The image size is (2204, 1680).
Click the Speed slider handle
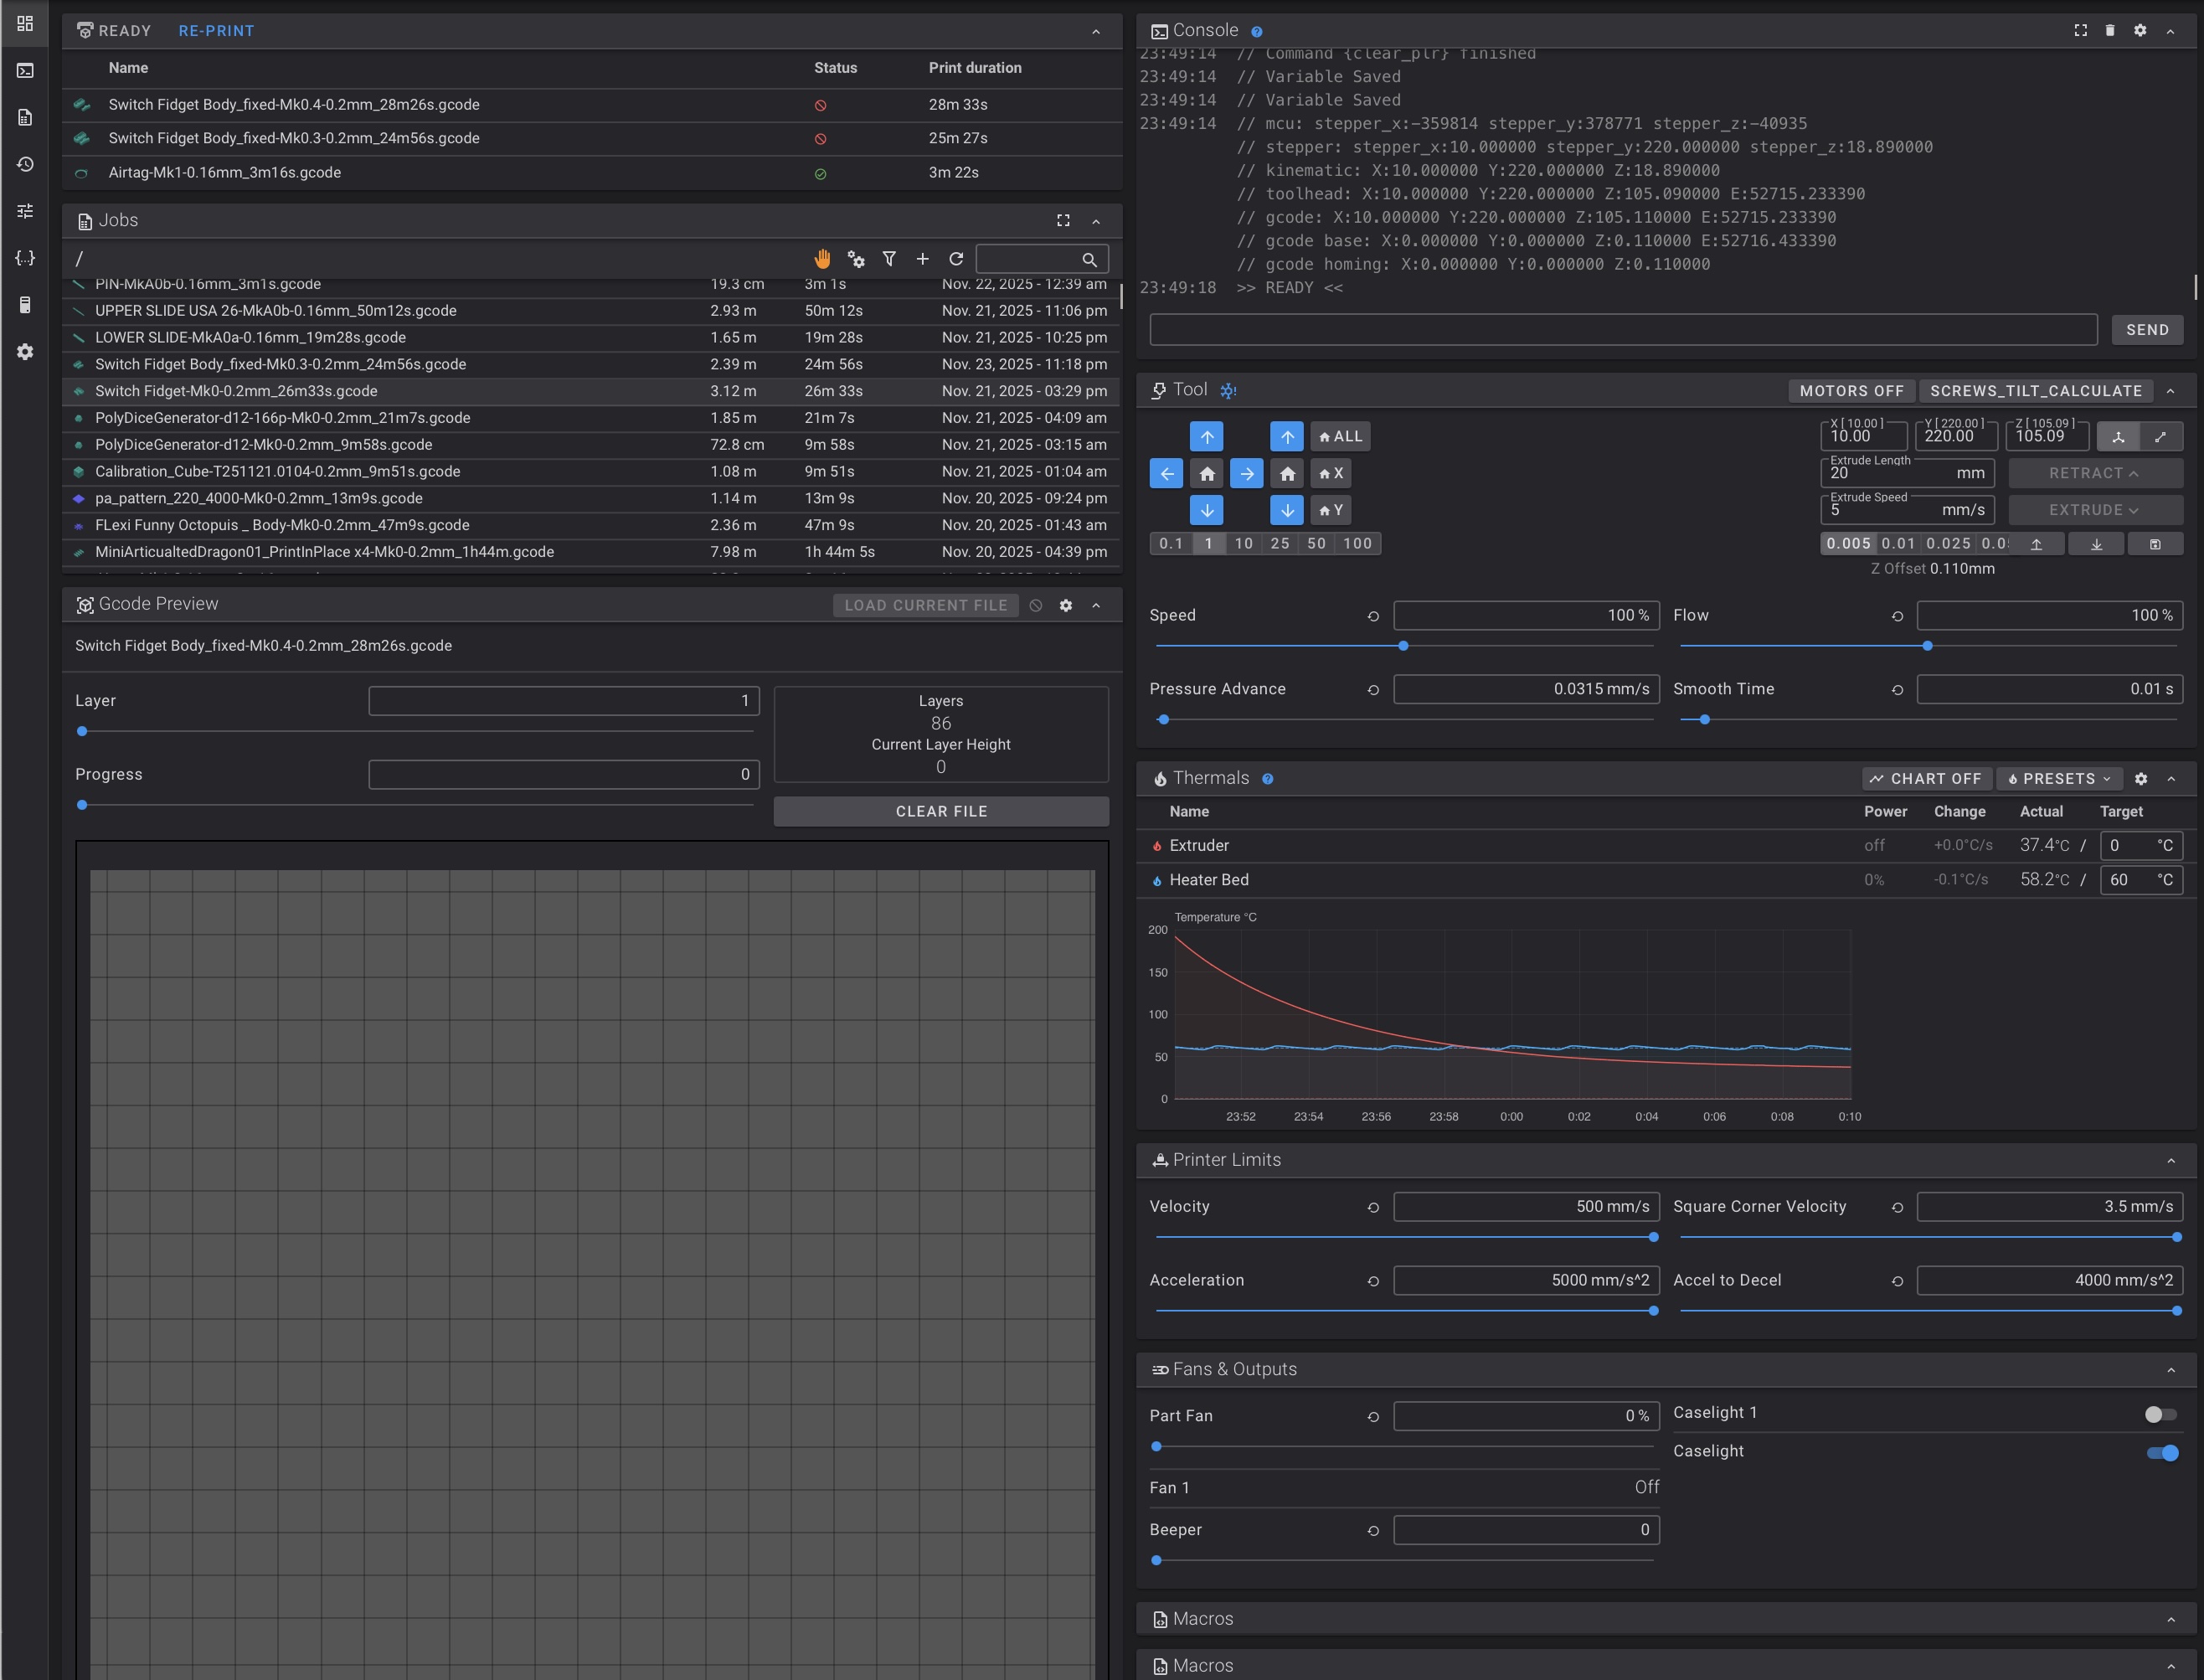pyautogui.click(x=1403, y=646)
